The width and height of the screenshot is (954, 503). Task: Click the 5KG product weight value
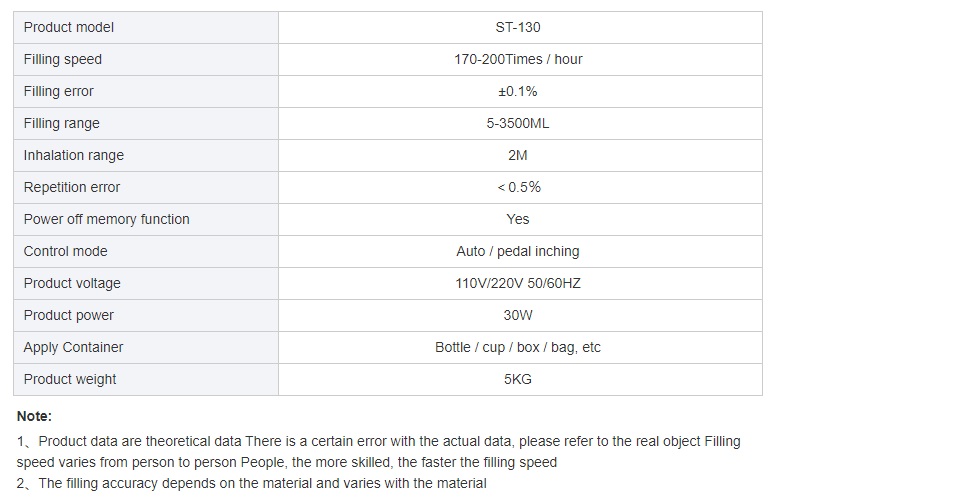pos(518,380)
